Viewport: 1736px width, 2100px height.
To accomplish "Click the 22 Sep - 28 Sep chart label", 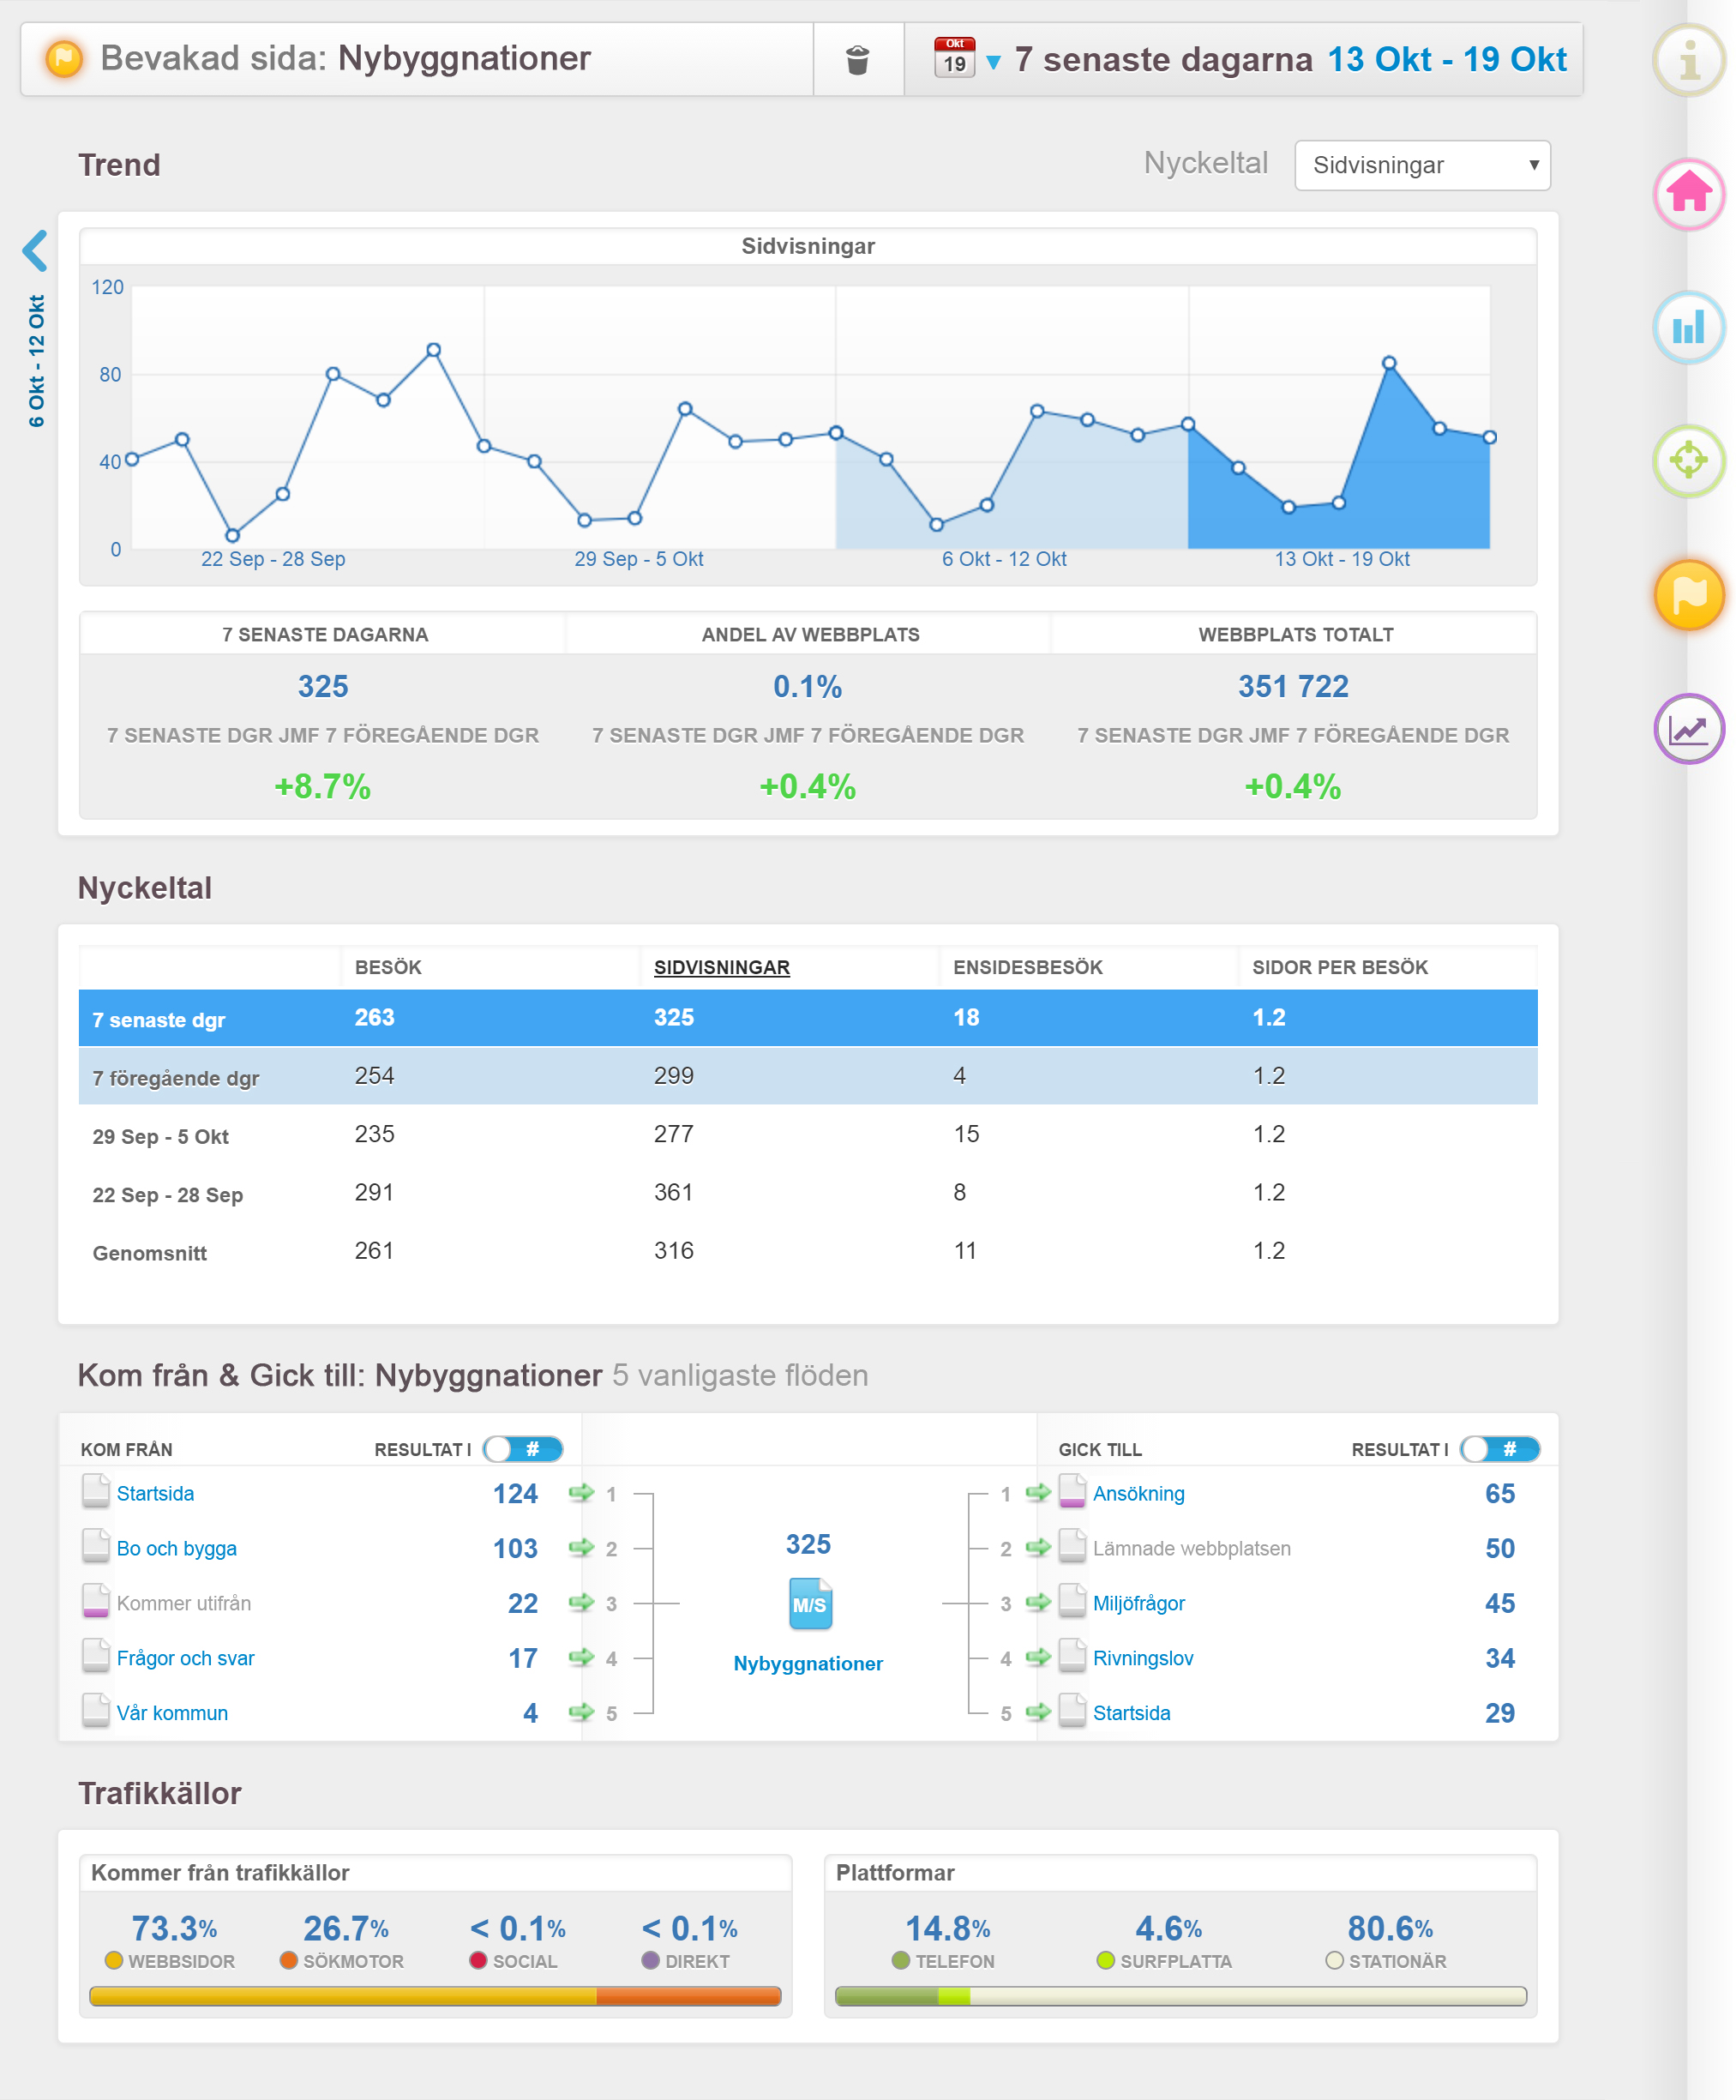I will pyautogui.click(x=273, y=559).
